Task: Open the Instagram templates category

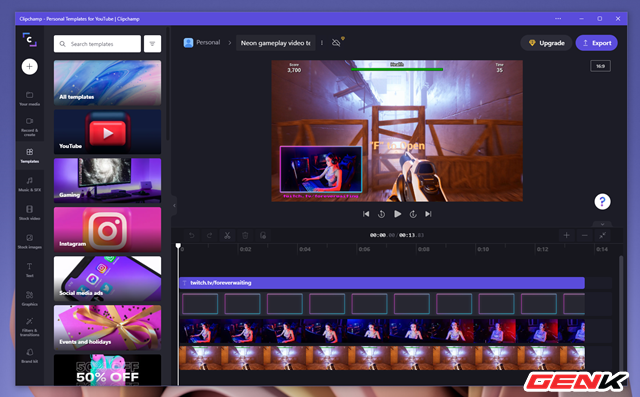Action: (x=107, y=229)
